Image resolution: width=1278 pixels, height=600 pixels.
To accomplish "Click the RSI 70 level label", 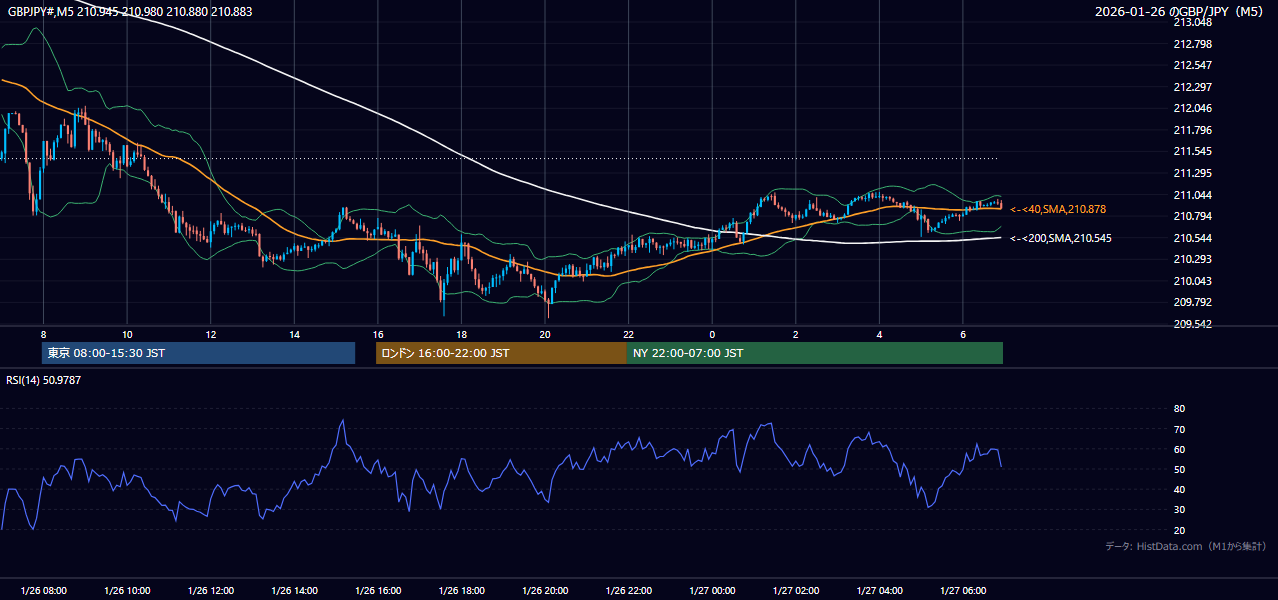I will pos(1179,429).
